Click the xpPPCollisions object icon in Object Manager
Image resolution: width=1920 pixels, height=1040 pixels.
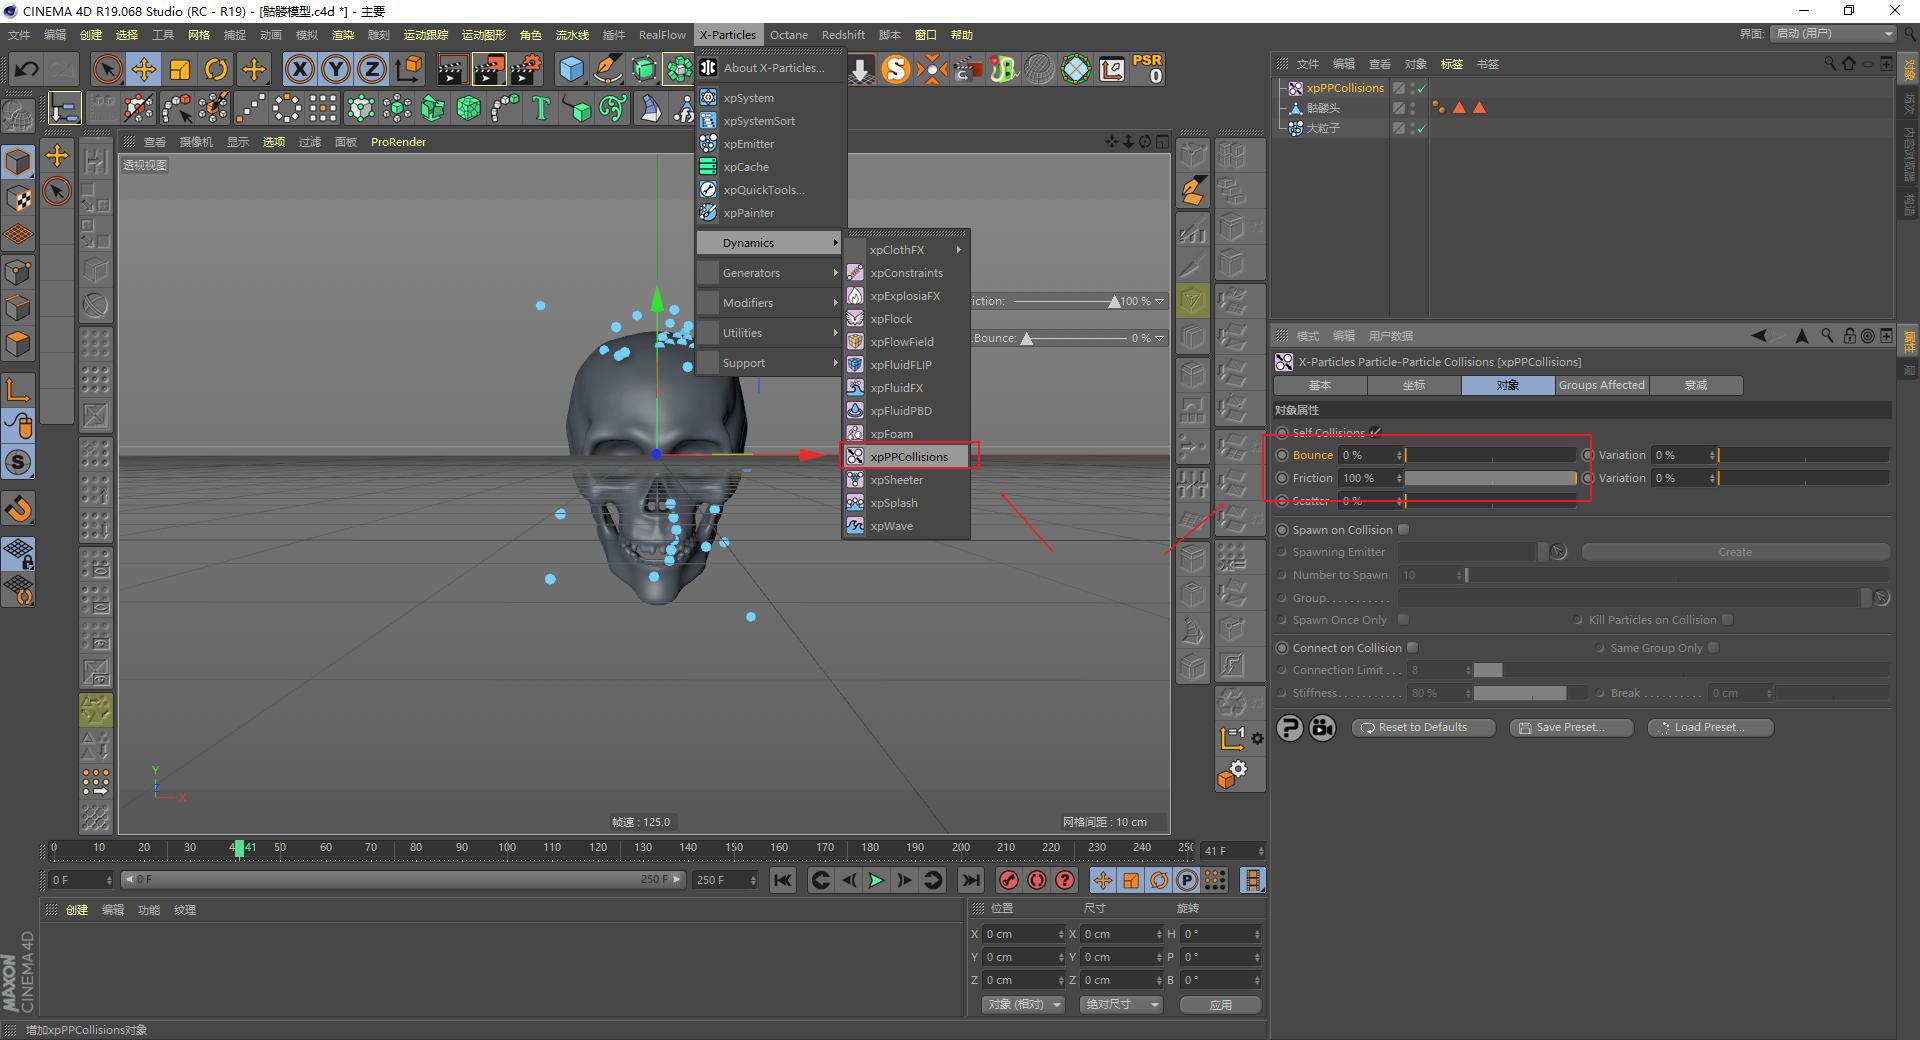1296,88
